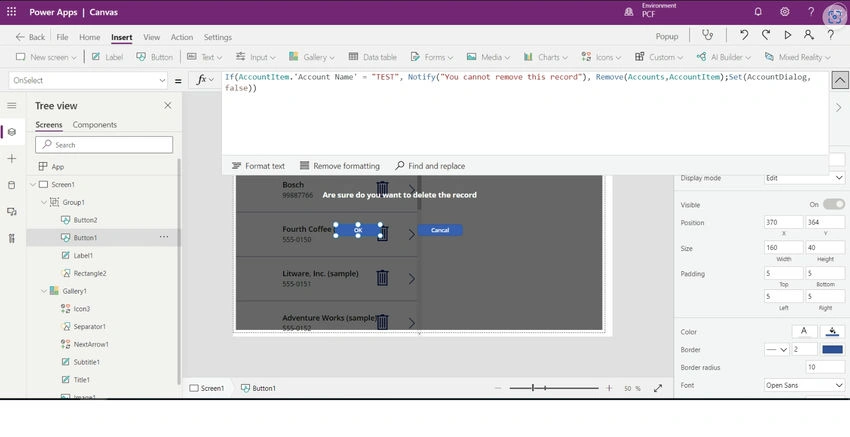The width and height of the screenshot is (850, 437).
Task: Open the Insert plus icon in left rail
Action: click(x=11, y=158)
